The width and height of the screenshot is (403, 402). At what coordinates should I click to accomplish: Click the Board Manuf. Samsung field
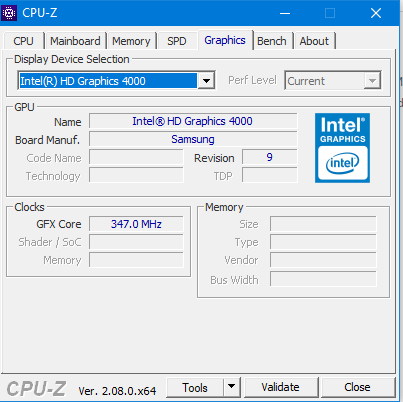tap(193, 139)
